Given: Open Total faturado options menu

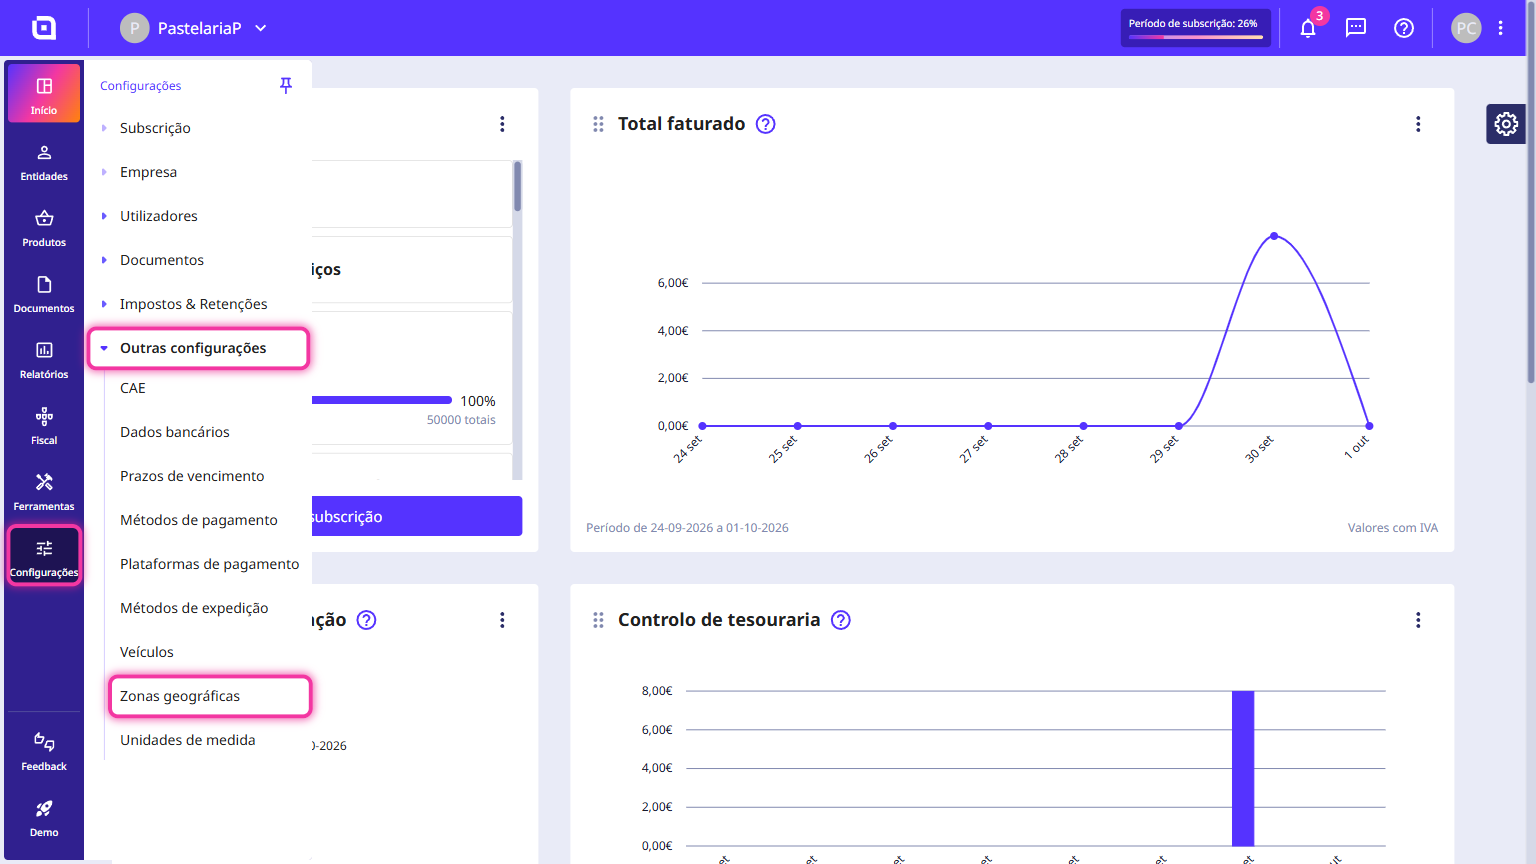Looking at the screenshot, I should [x=1418, y=124].
